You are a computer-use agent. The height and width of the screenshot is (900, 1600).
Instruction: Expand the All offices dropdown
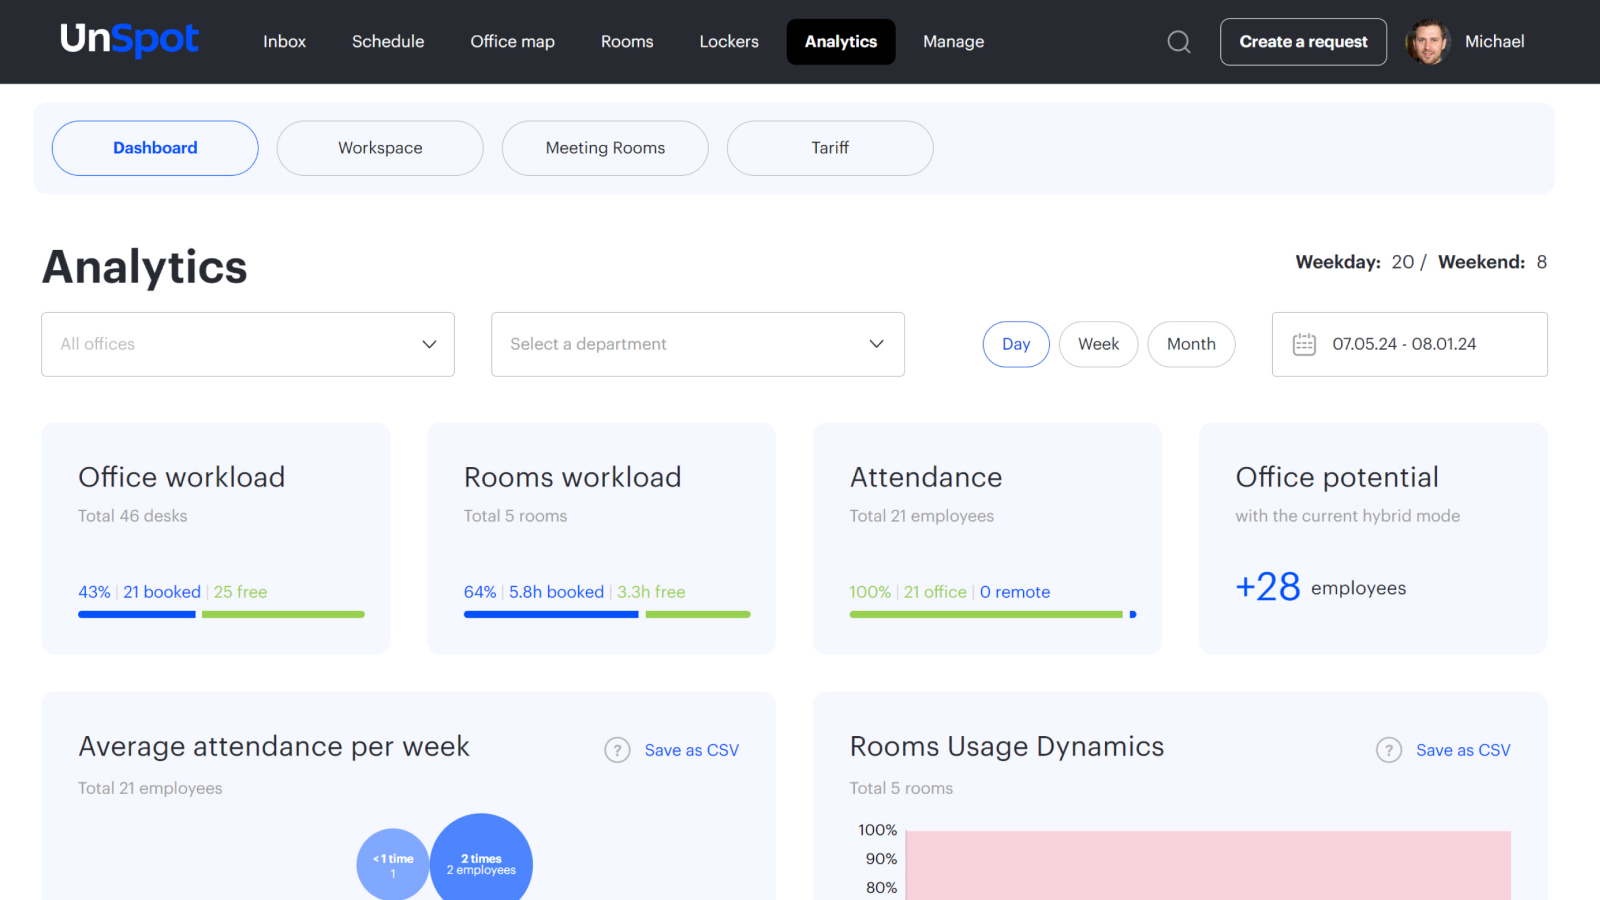[x=247, y=344]
